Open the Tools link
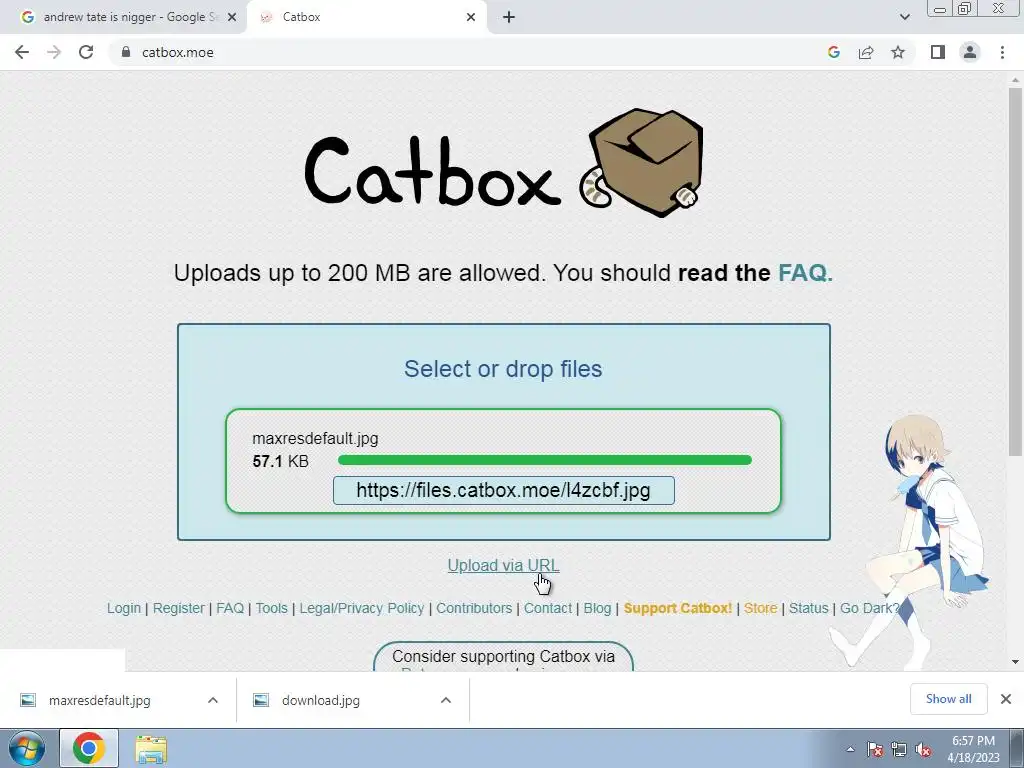Screen dimensions: 1024x768 click(272, 608)
